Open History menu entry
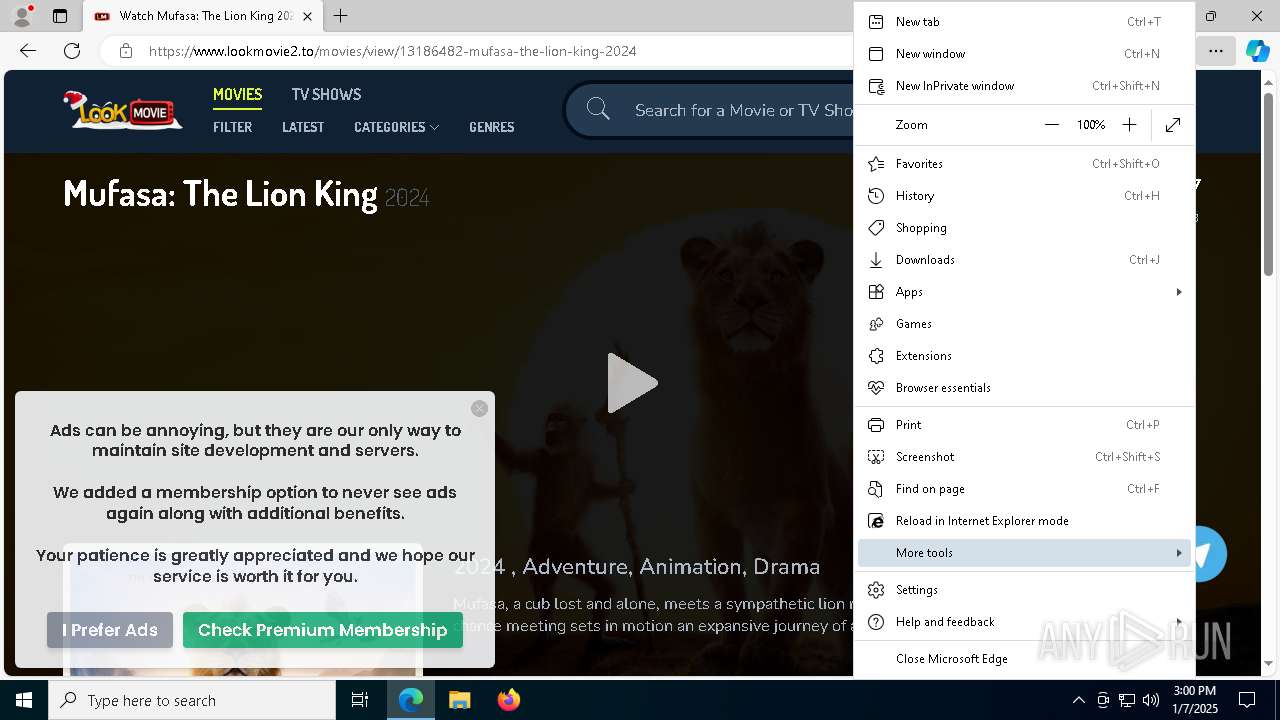Screen dimensions: 1280x720 coord(1024,196)
